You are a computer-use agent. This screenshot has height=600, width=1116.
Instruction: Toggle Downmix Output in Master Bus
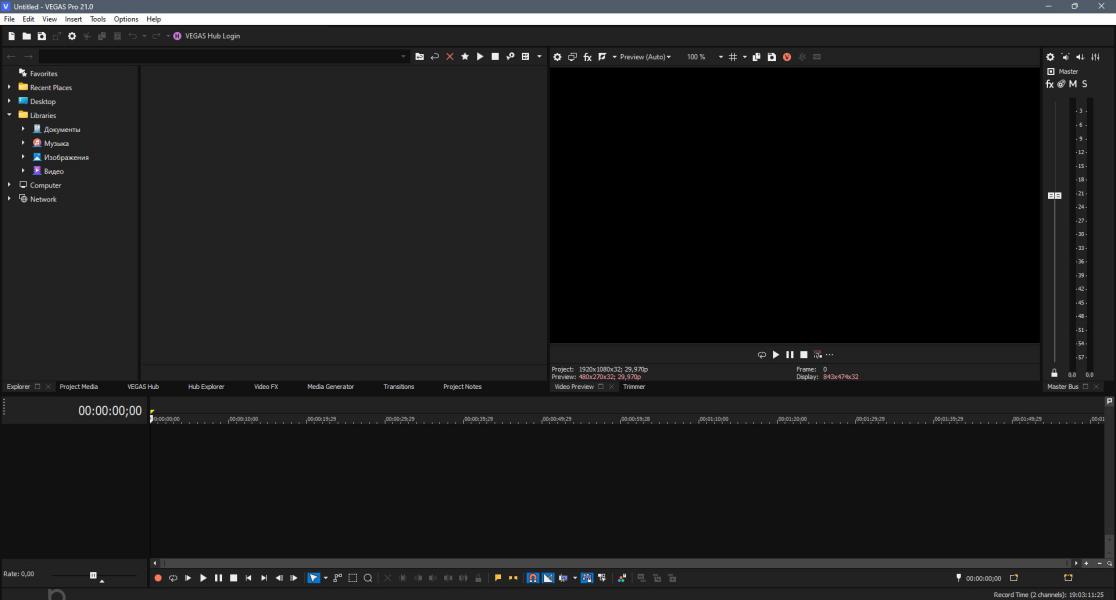[x=1065, y=57]
